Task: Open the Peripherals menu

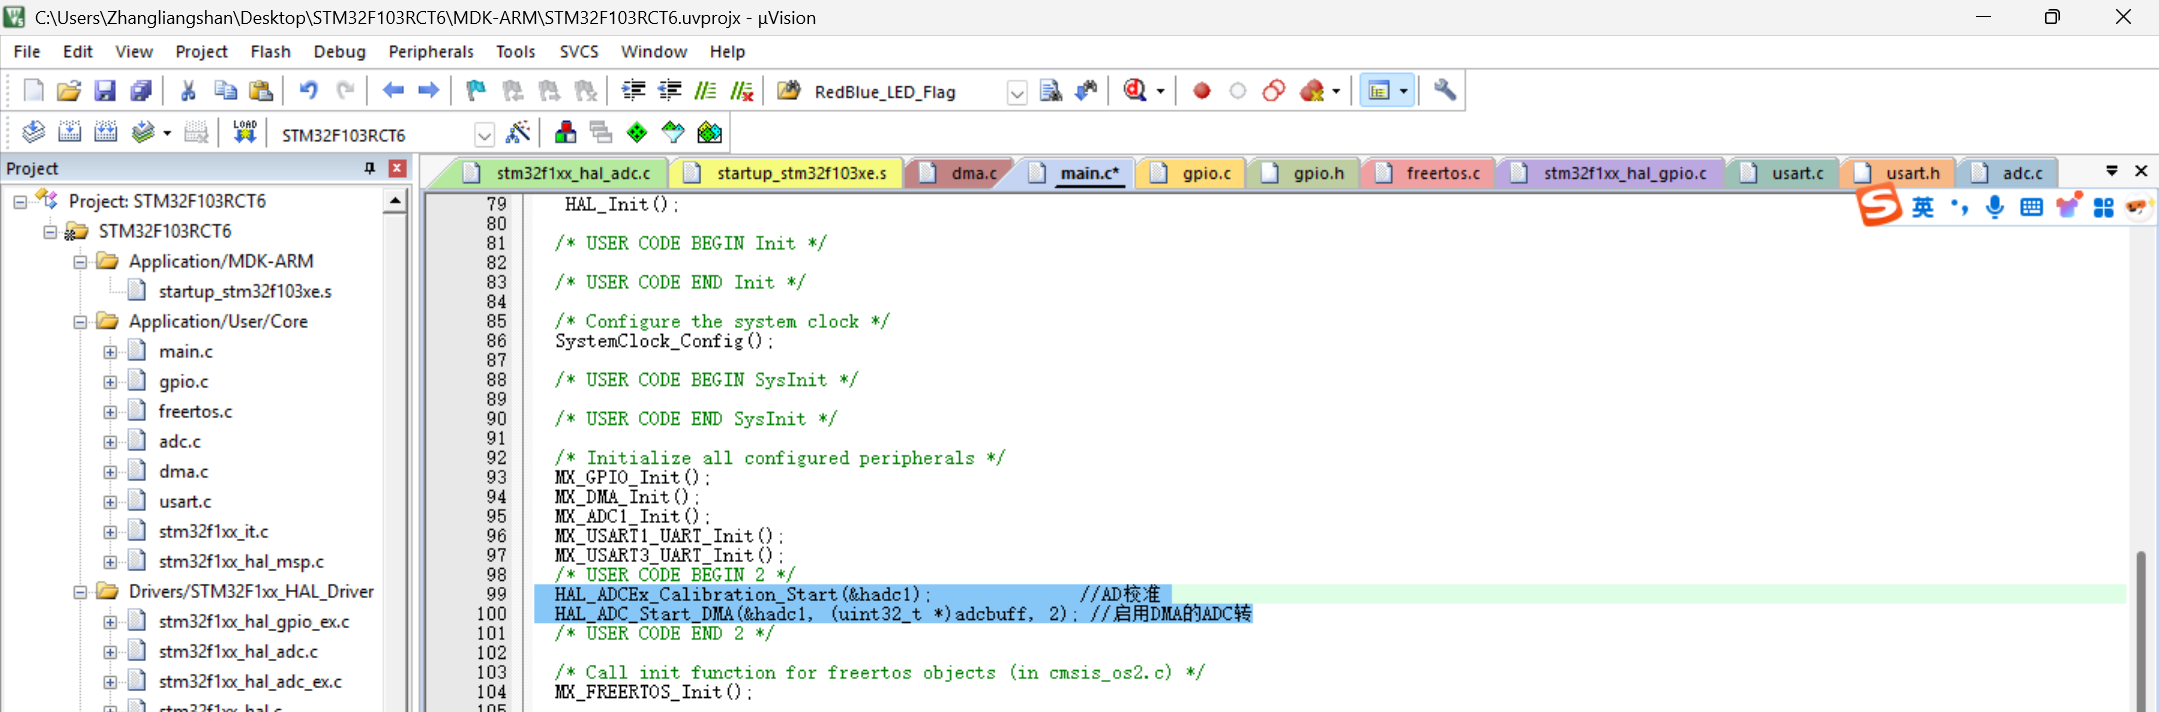Action: (x=431, y=51)
